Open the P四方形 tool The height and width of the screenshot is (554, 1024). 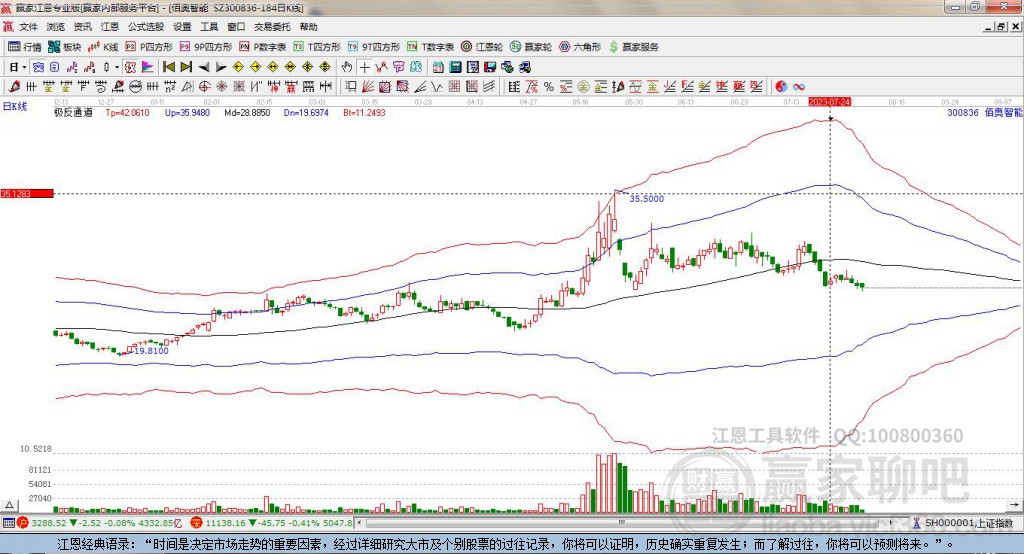point(149,47)
